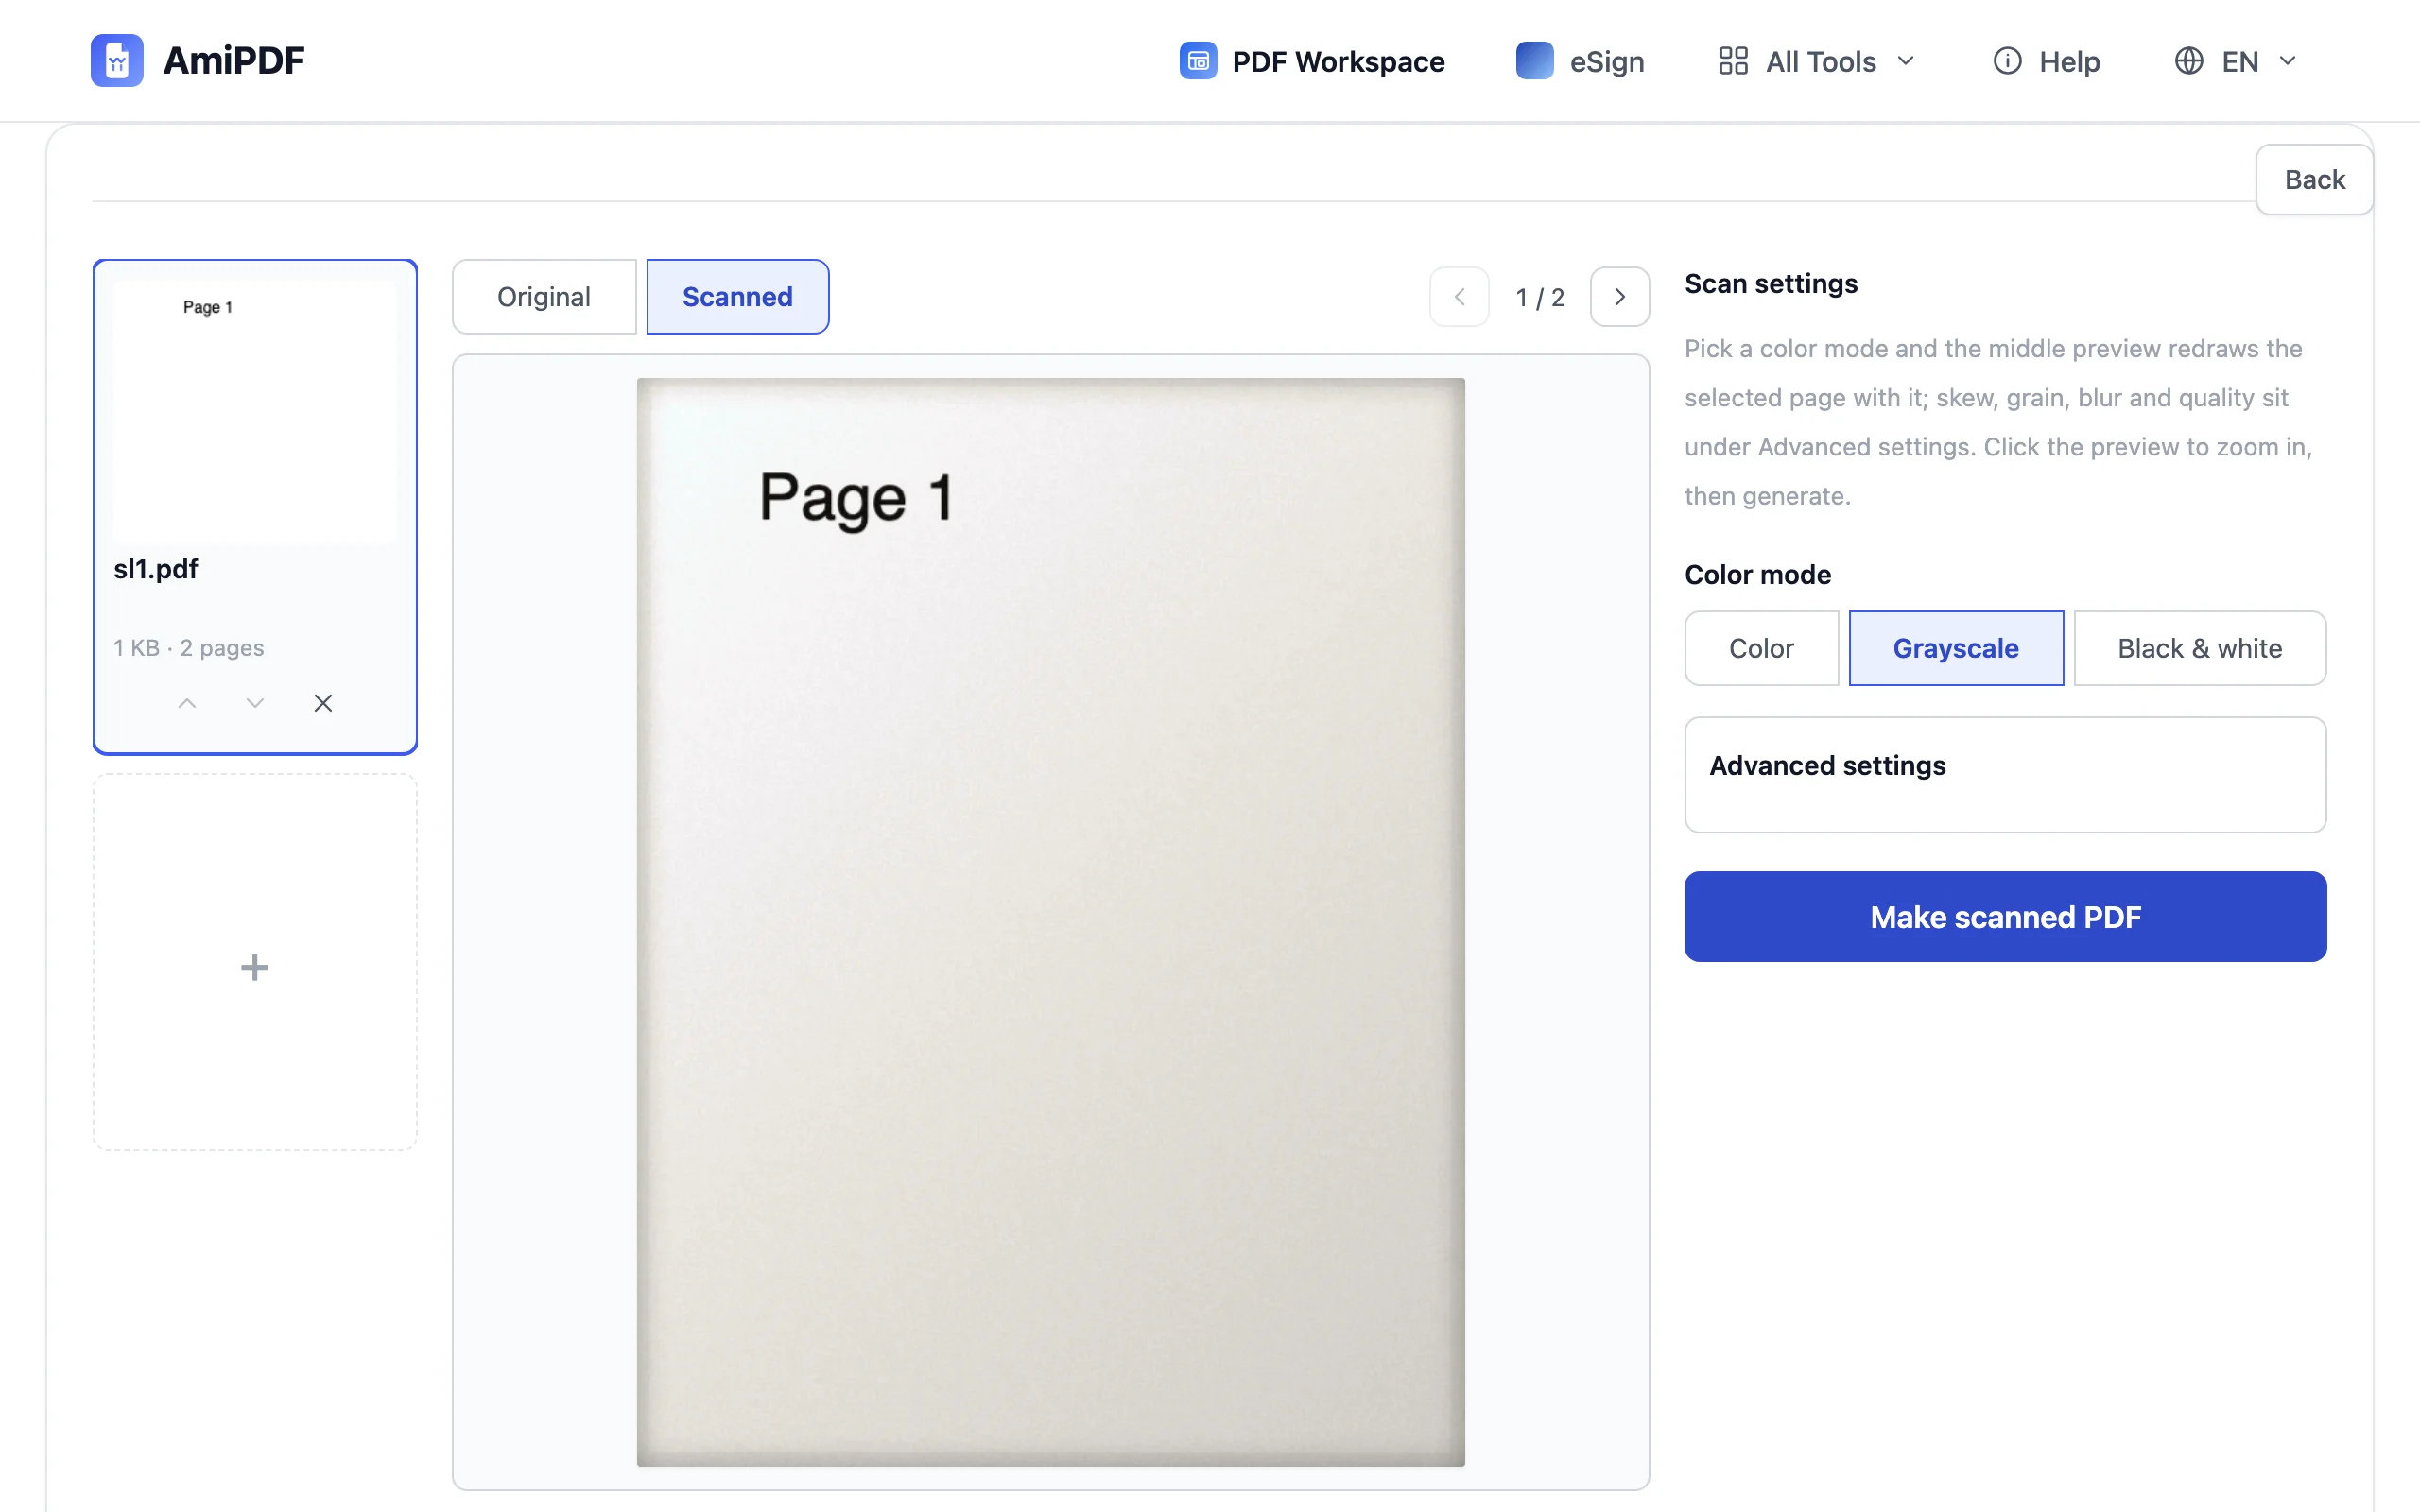This screenshot has height=1512, width=2420.
Task: Click the AmiPDF logo icon
Action: [x=117, y=61]
